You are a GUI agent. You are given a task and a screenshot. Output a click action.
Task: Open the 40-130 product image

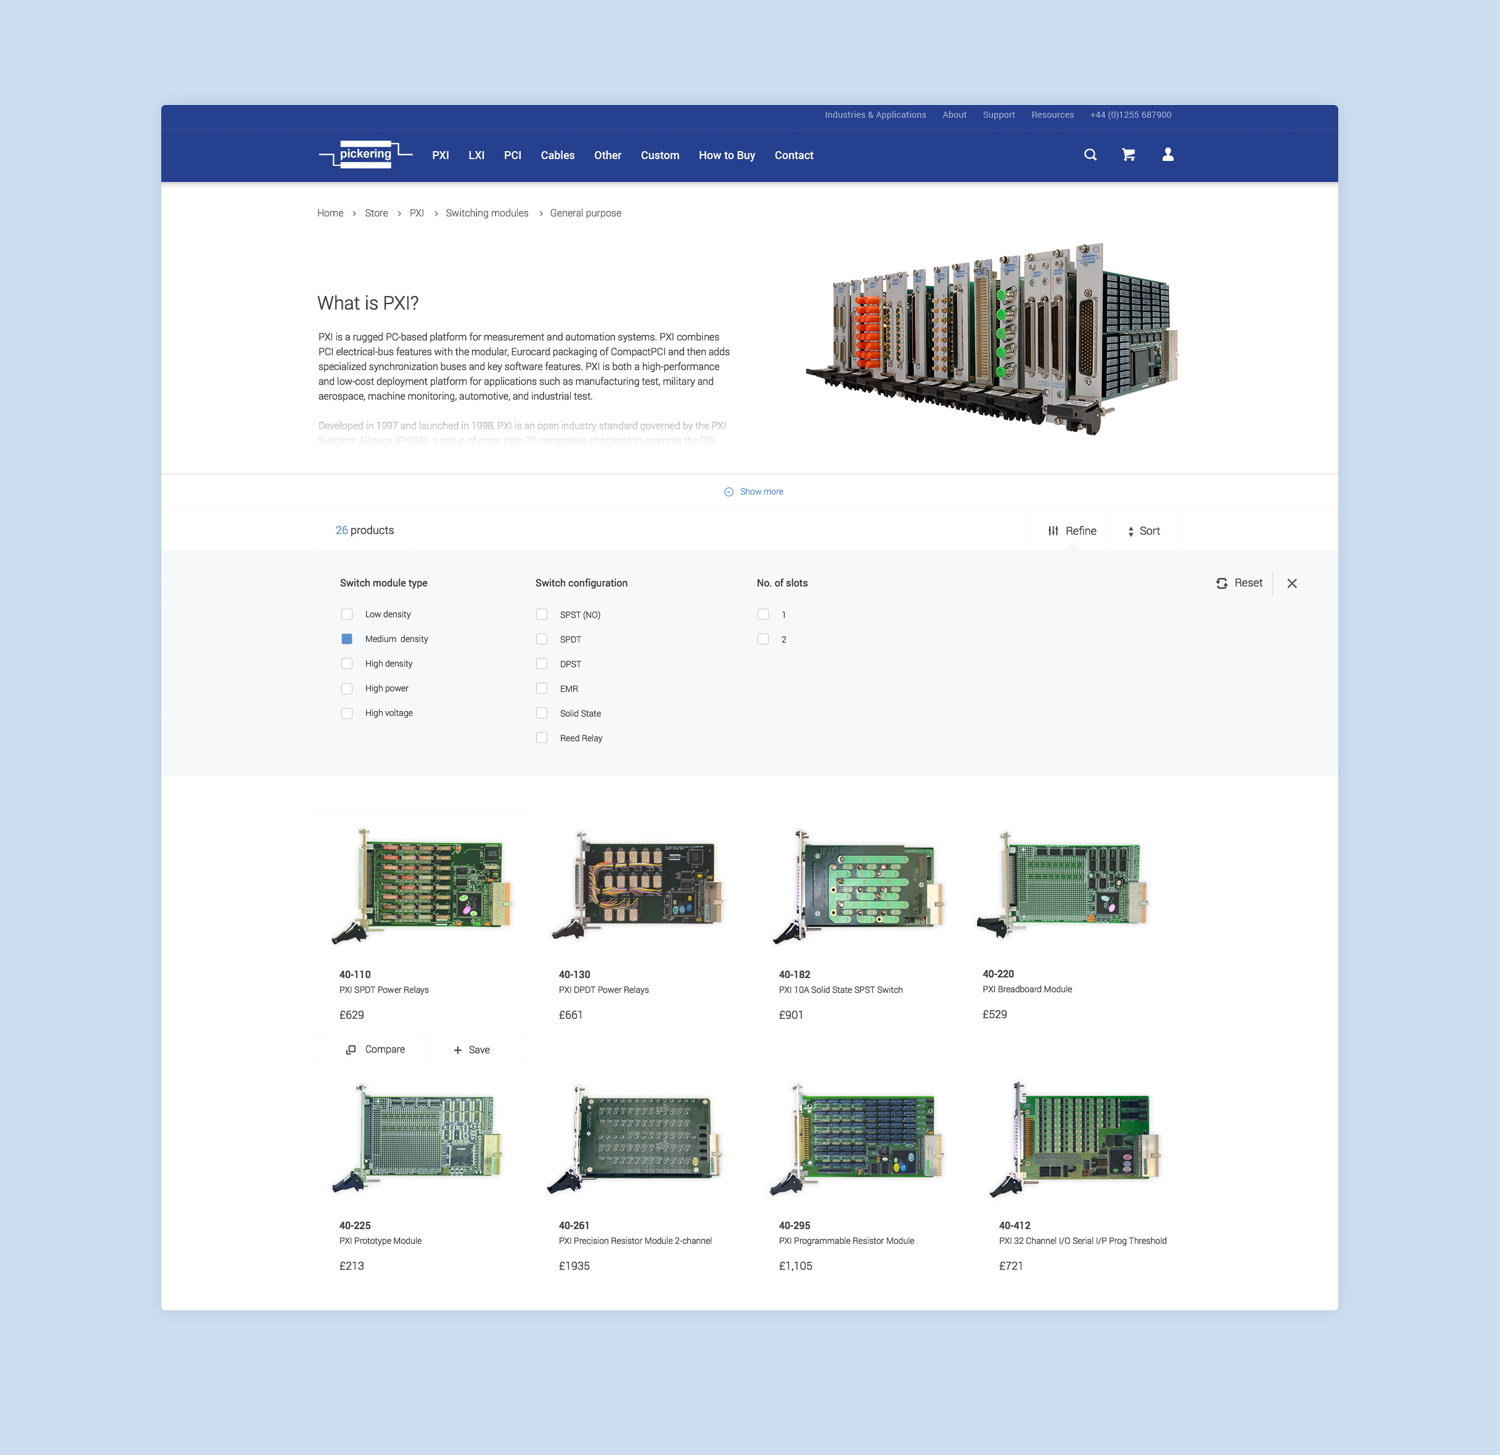(638, 886)
